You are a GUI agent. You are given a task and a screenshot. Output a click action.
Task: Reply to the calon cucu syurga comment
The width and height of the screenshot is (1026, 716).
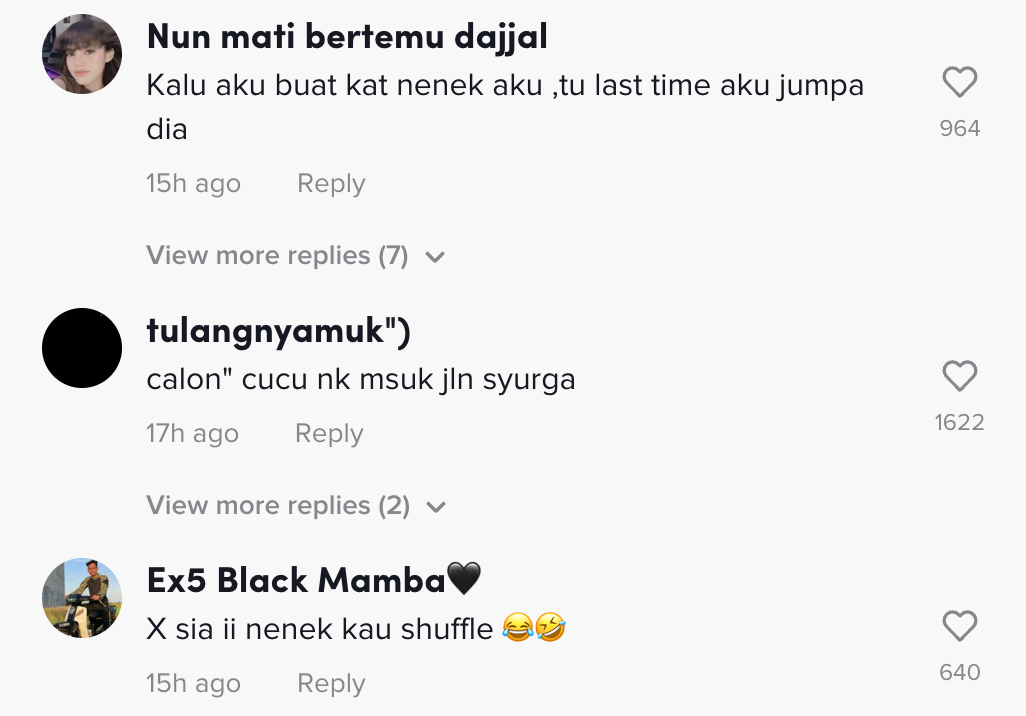(x=329, y=433)
